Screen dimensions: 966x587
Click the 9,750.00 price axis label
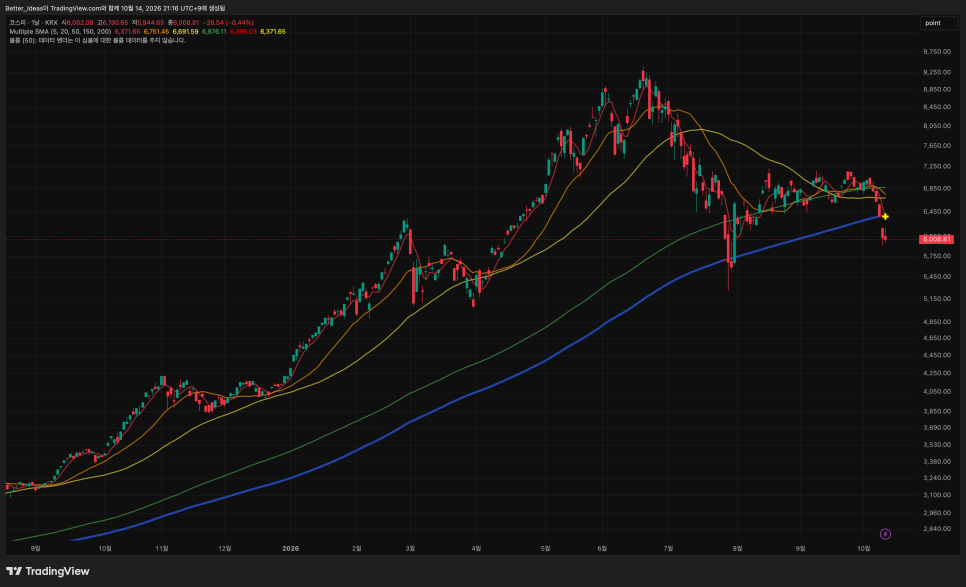(937, 52)
